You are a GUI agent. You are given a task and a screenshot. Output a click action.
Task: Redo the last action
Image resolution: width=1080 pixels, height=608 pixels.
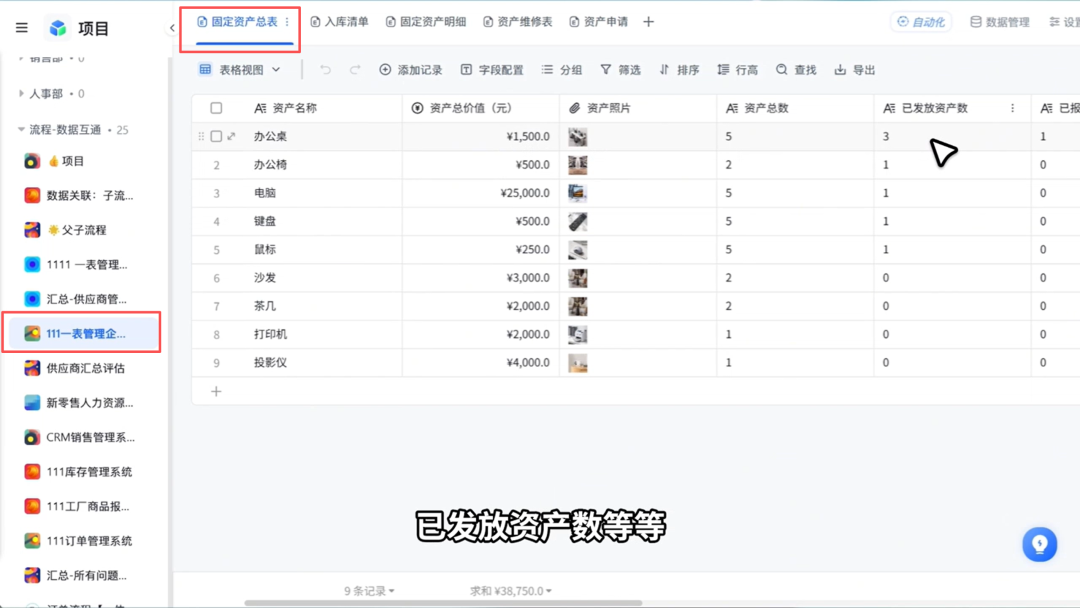[355, 70]
